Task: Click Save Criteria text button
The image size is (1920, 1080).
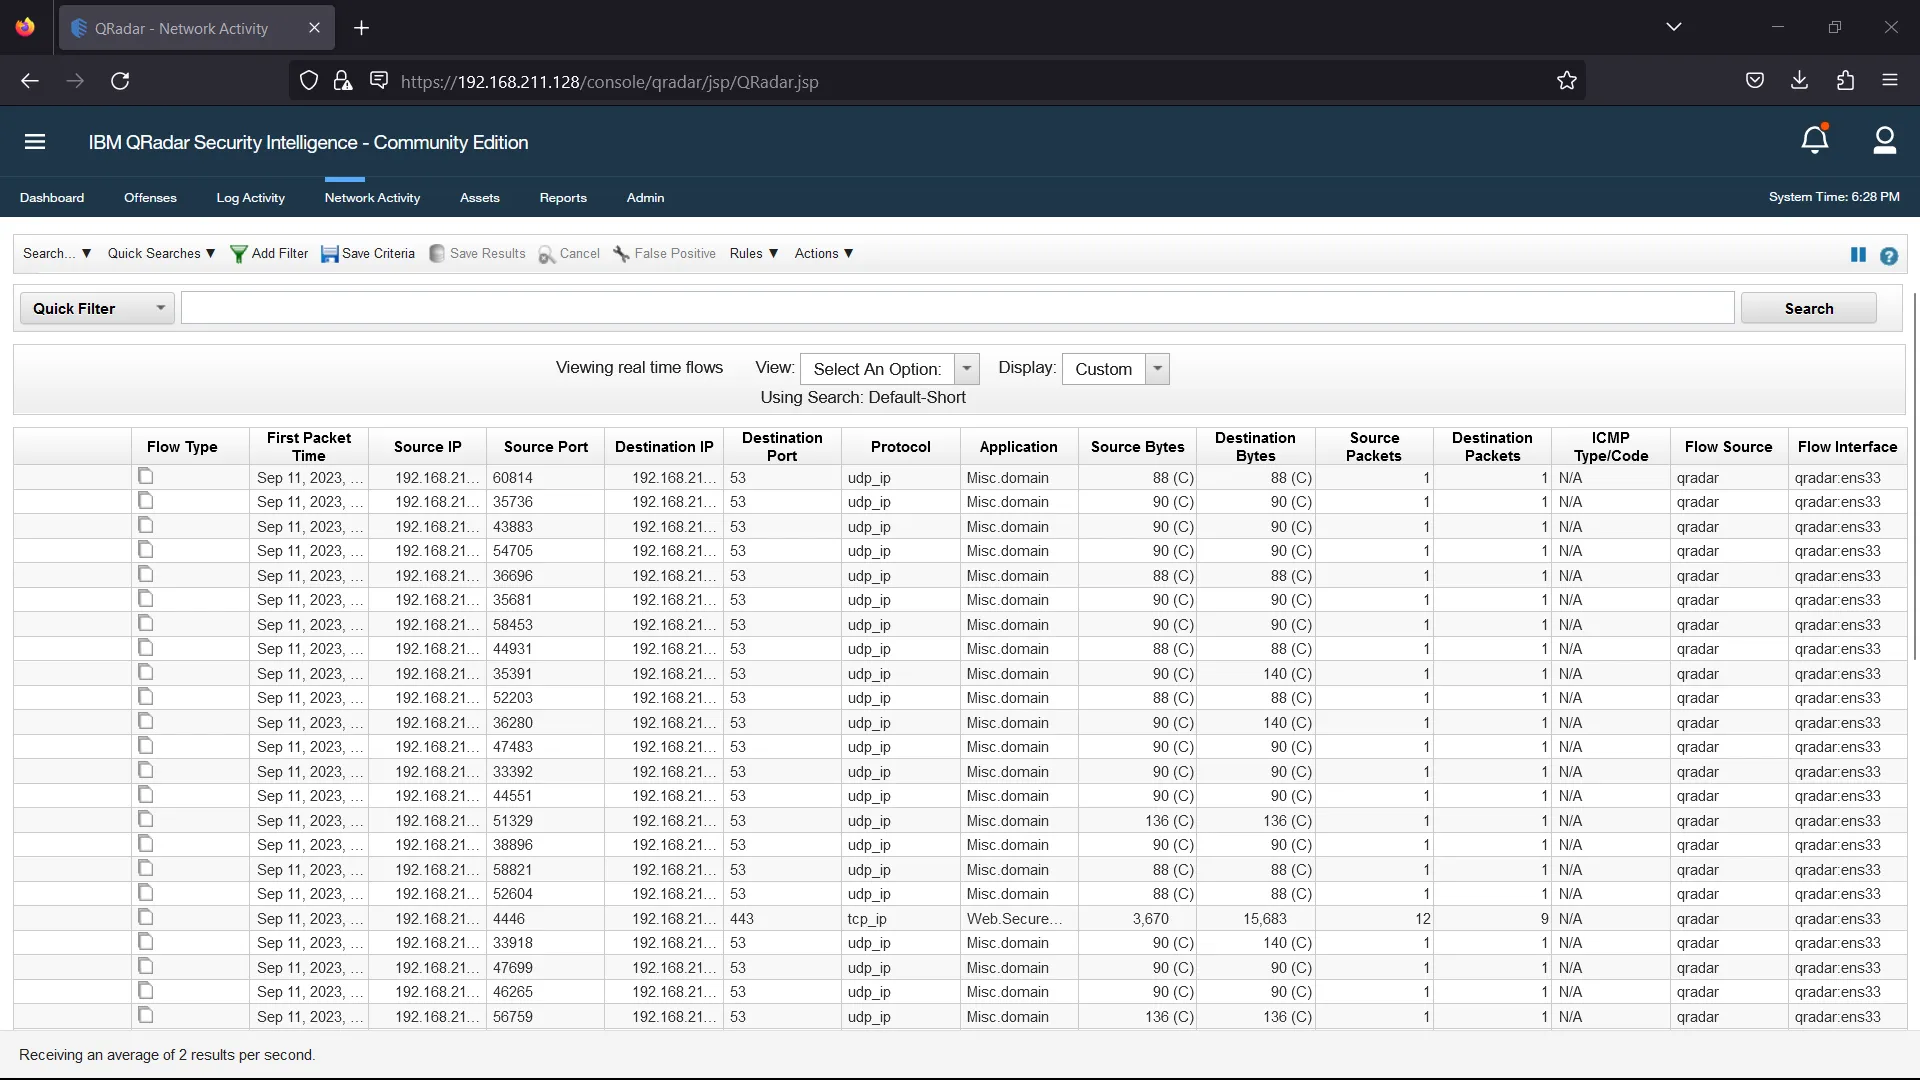Action: point(378,254)
